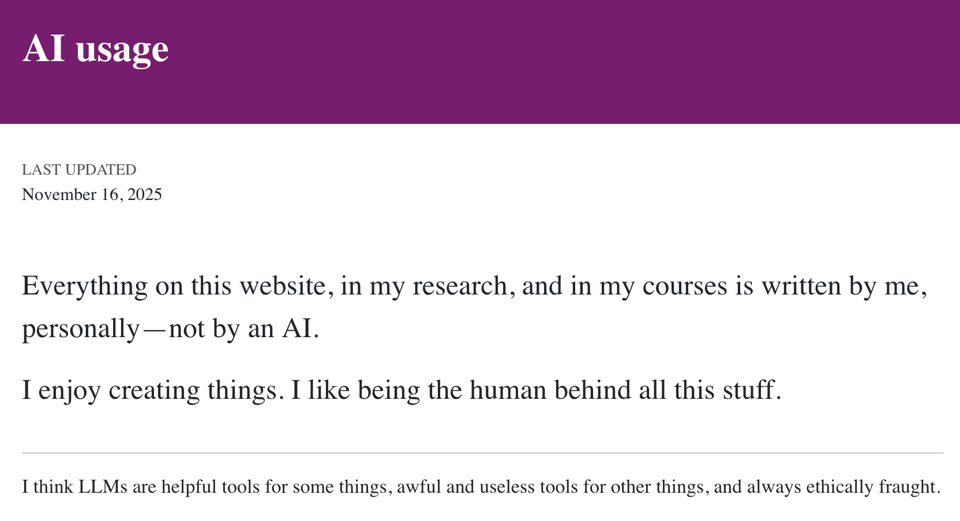Click the phrase "not by an AI"
Image resolution: width=960 pixels, height=521 pixels.
(243, 329)
